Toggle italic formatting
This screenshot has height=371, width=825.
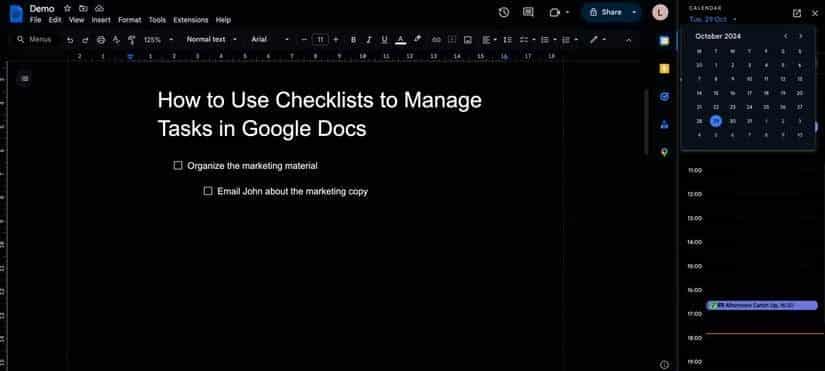[369, 39]
